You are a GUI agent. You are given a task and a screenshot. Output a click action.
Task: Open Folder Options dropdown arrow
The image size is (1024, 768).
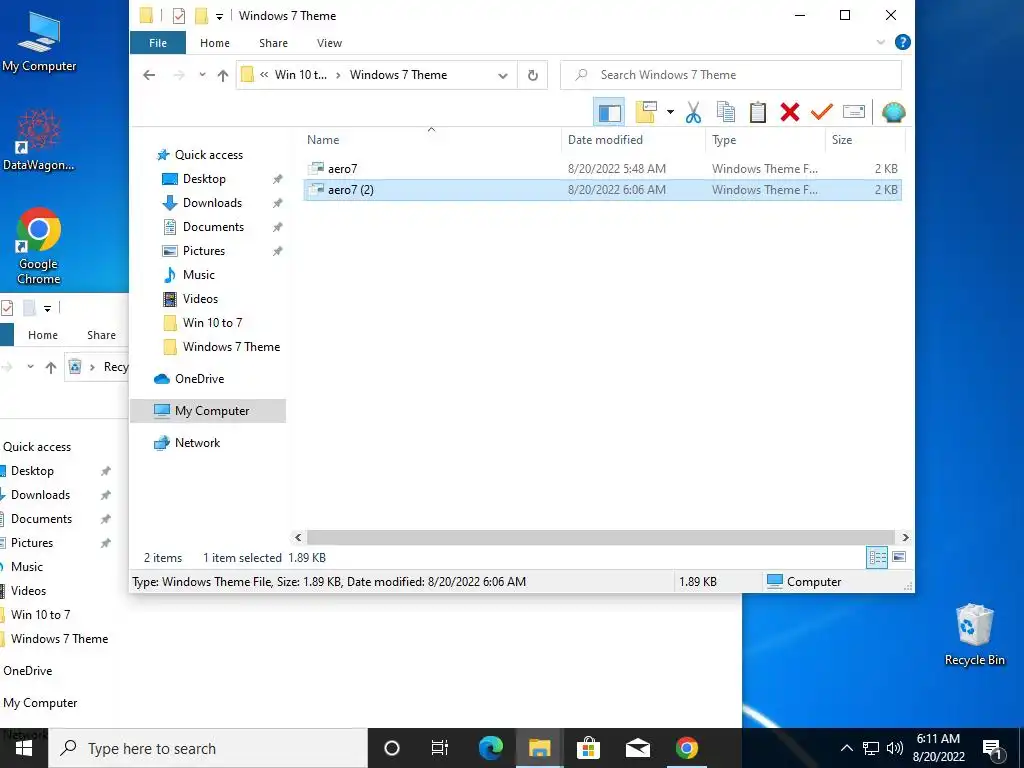click(670, 112)
